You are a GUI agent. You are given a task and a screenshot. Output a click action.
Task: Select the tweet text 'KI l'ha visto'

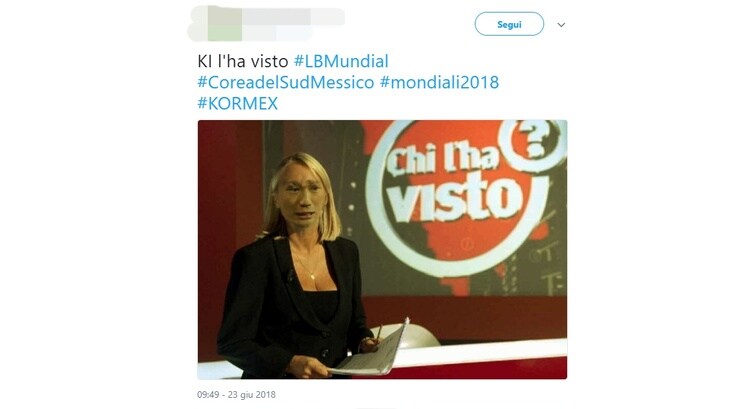(x=243, y=62)
